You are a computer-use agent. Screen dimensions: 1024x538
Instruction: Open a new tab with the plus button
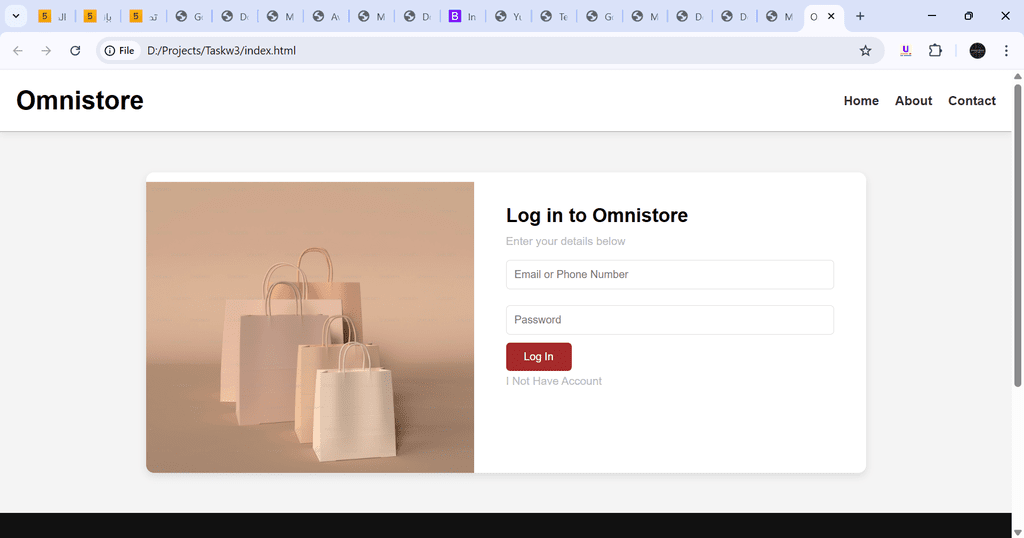[860, 16]
